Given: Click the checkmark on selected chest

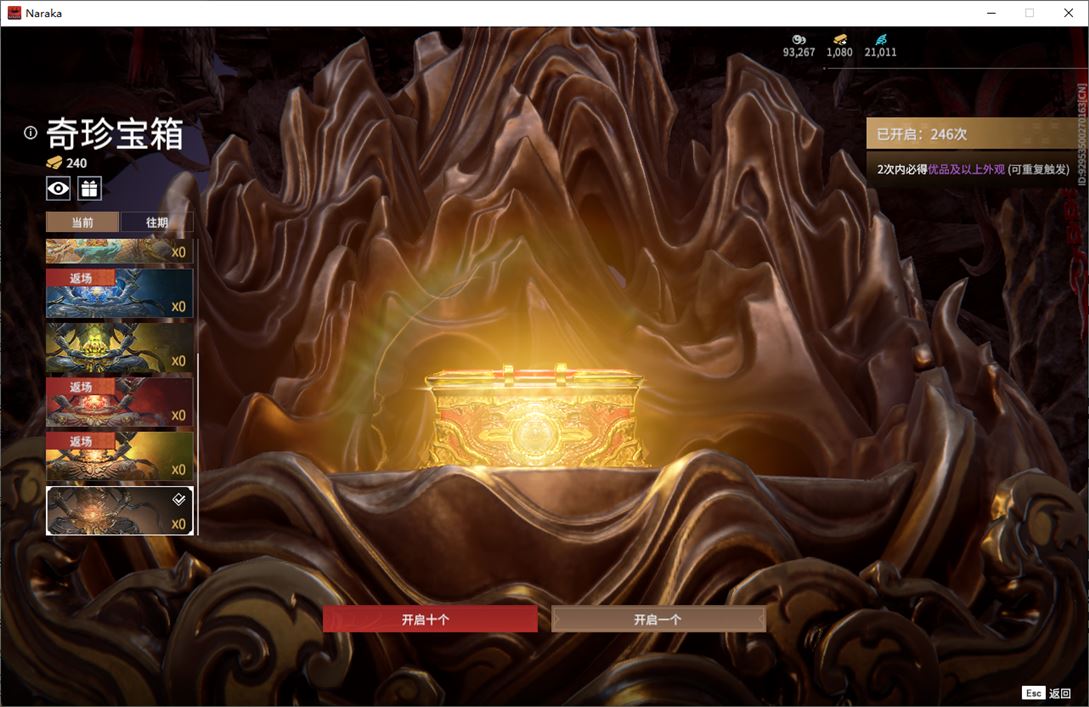Looking at the screenshot, I should [x=178, y=499].
